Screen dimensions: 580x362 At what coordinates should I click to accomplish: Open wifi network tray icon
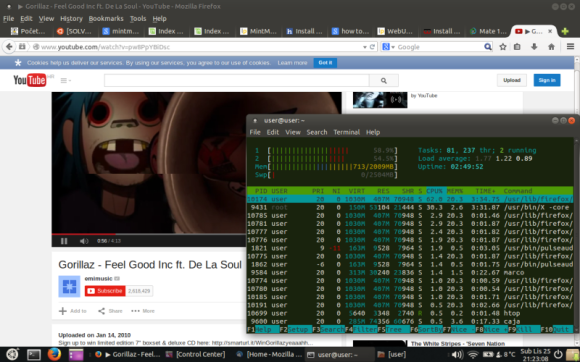(473, 355)
